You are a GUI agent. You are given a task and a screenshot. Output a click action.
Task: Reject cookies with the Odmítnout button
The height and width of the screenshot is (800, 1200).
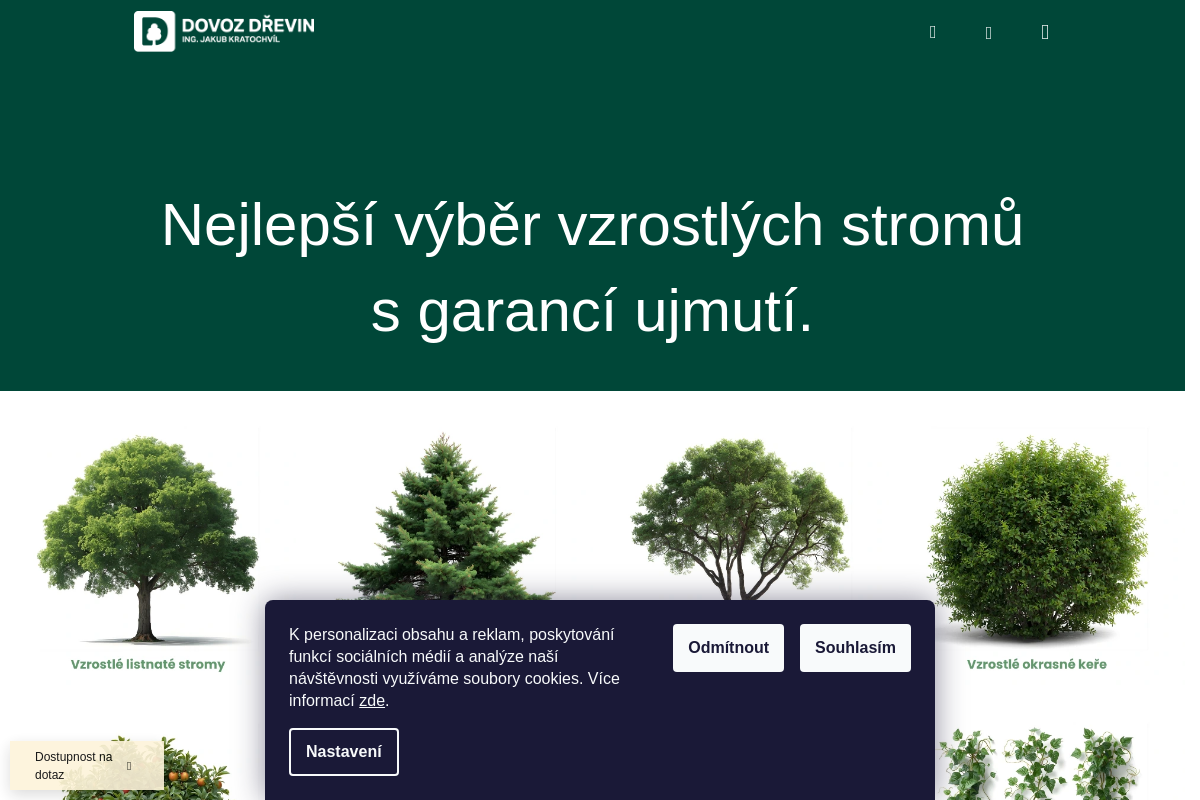(728, 648)
